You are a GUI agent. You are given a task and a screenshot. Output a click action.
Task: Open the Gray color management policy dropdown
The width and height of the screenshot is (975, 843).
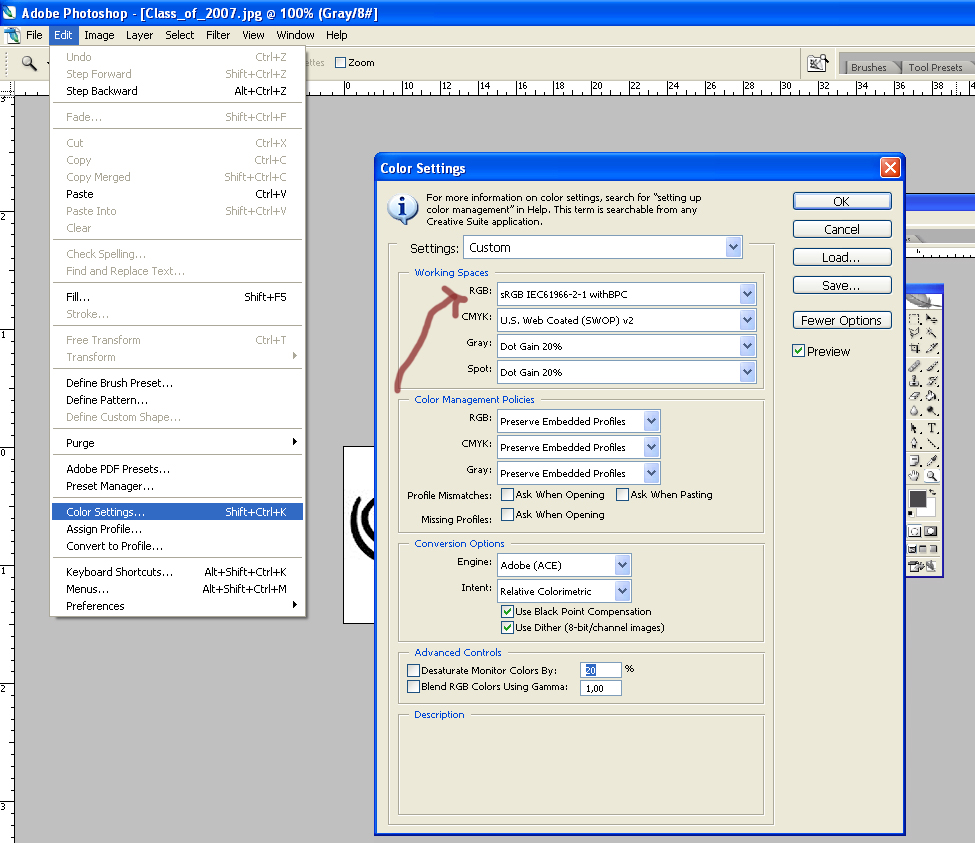click(x=579, y=474)
